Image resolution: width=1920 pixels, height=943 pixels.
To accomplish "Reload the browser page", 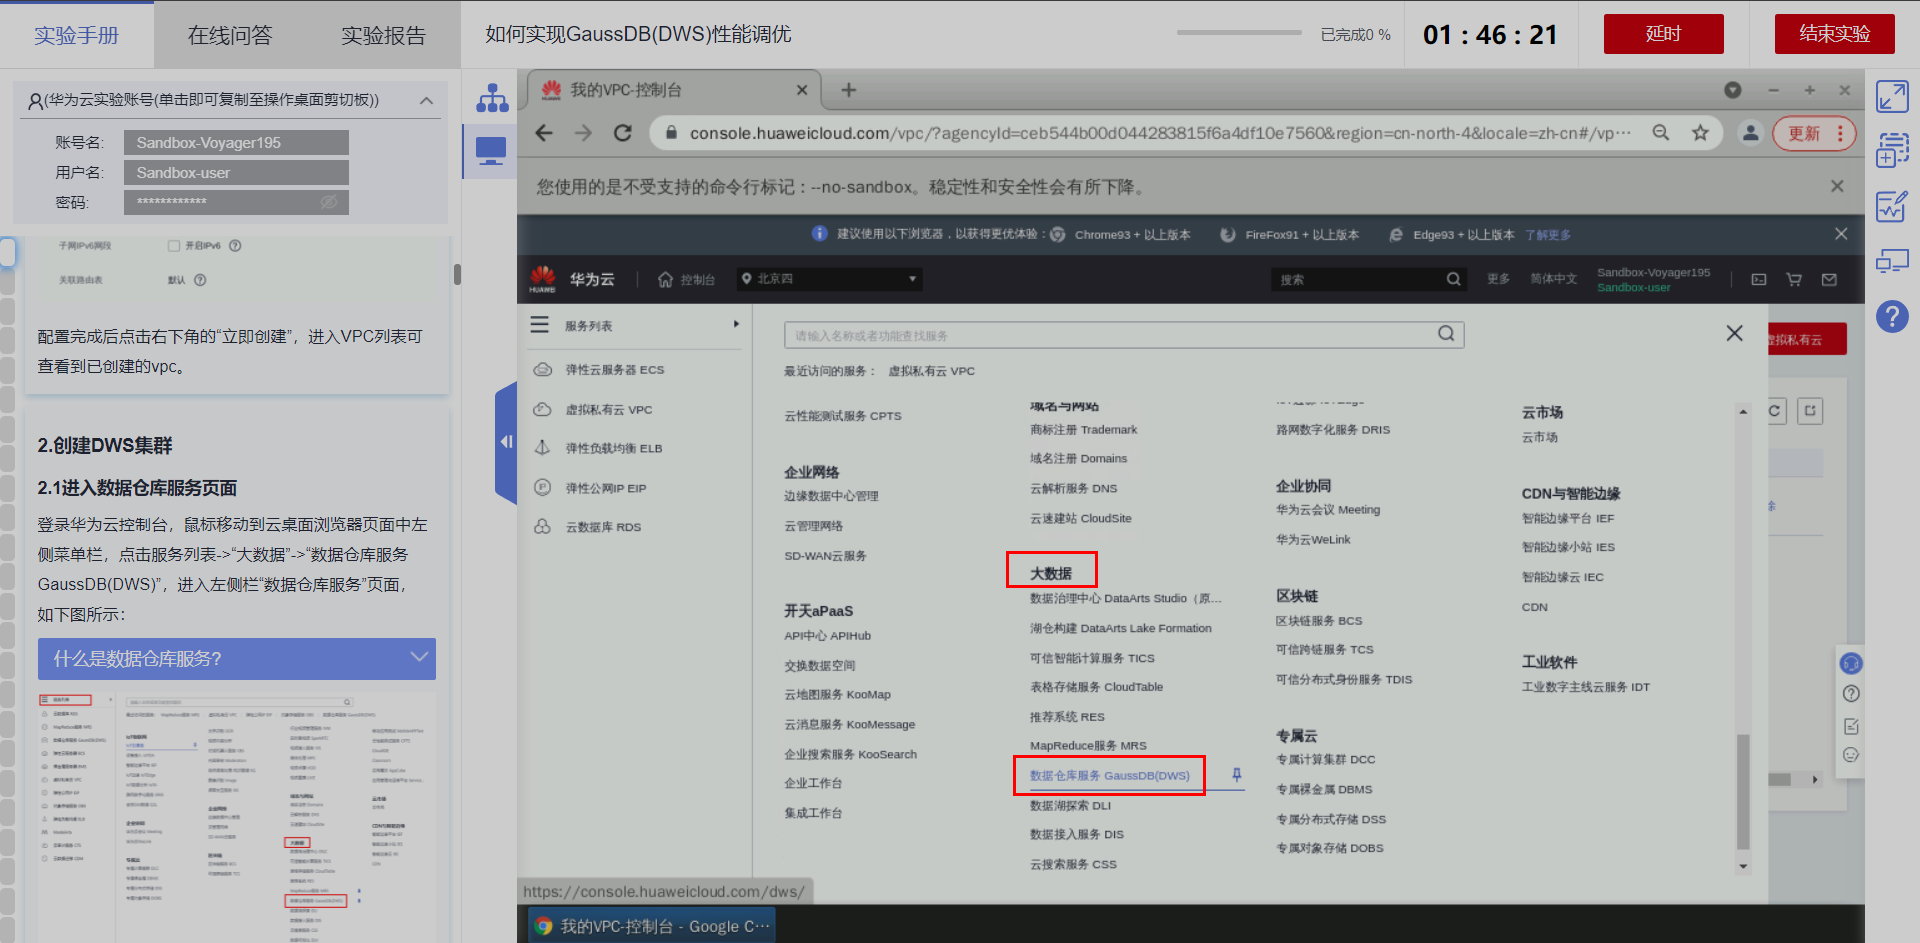I will click(x=623, y=133).
